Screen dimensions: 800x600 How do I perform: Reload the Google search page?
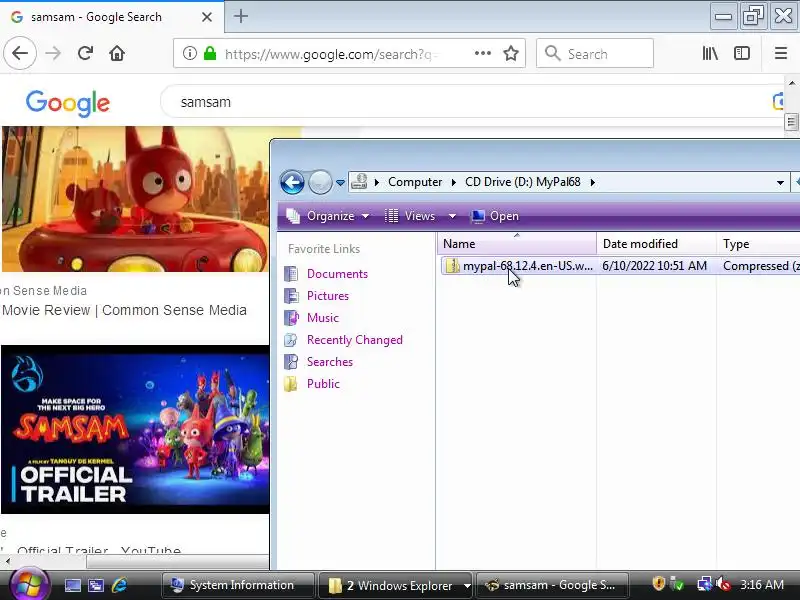85,53
